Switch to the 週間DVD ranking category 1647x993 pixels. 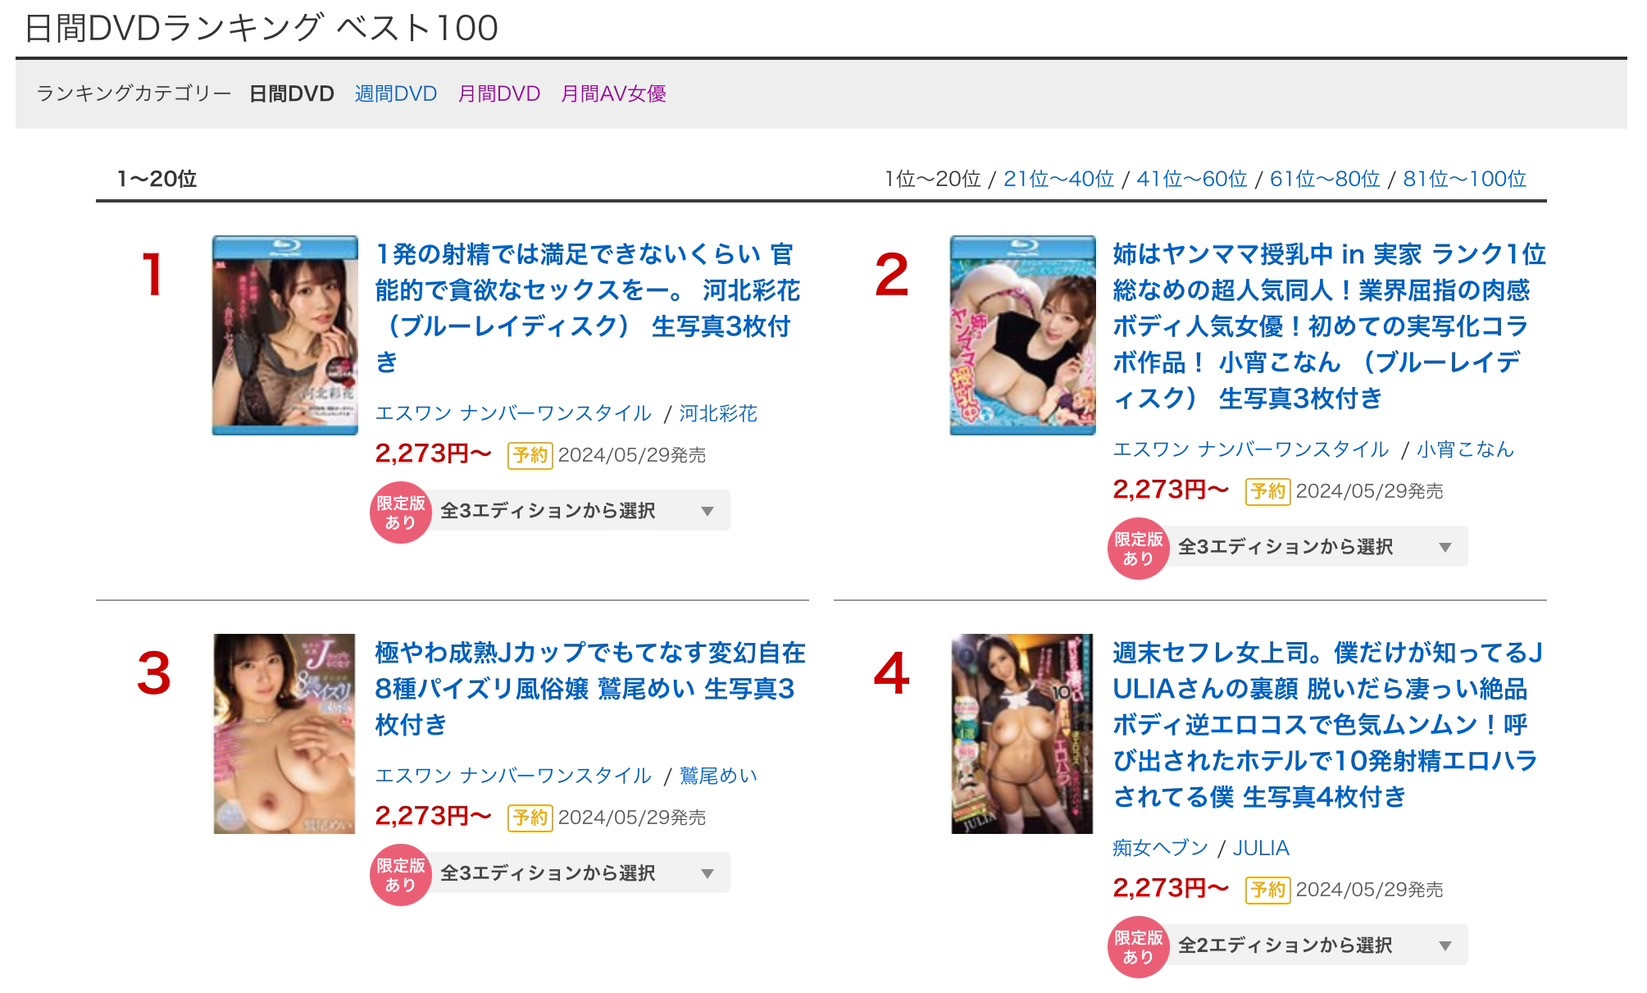coord(396,94)
